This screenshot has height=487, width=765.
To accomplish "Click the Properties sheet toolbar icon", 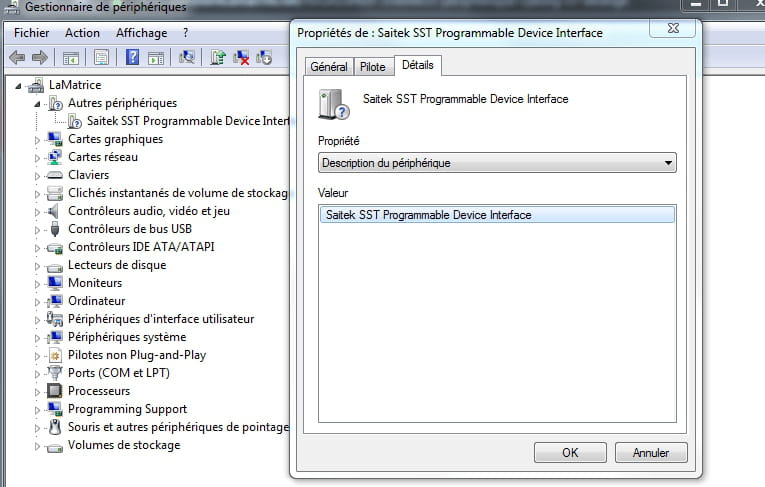I will pyautogui.click(x=101, y=58).
